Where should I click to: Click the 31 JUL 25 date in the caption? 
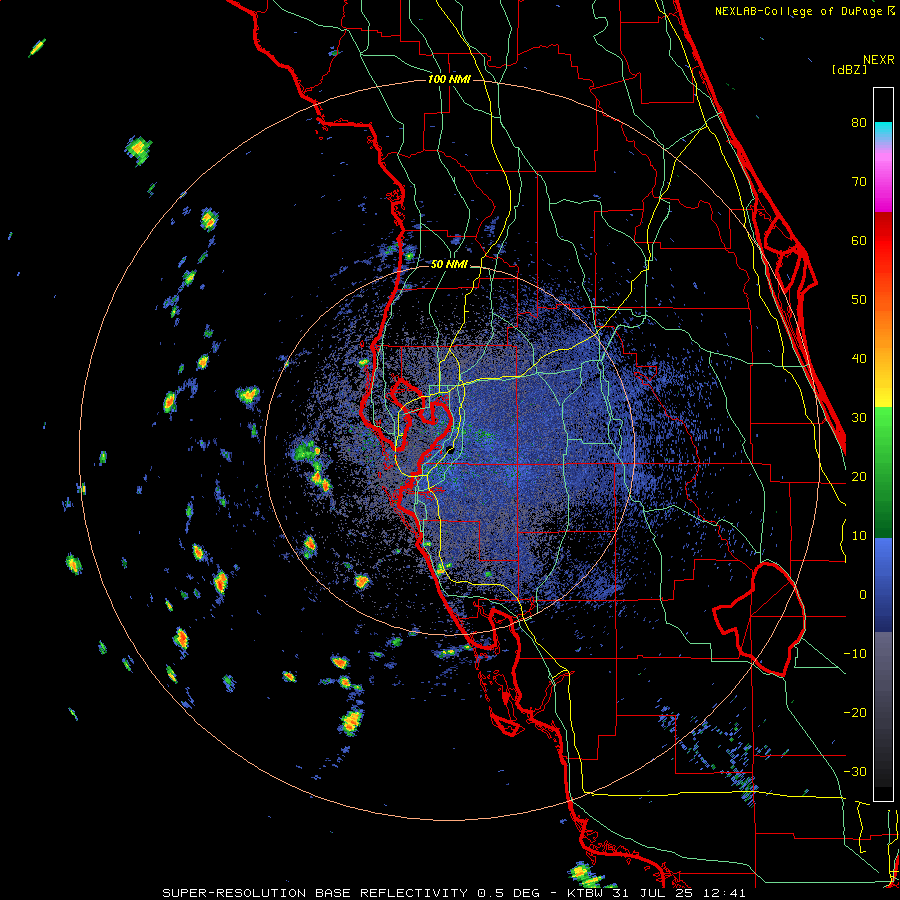point(653,893)
